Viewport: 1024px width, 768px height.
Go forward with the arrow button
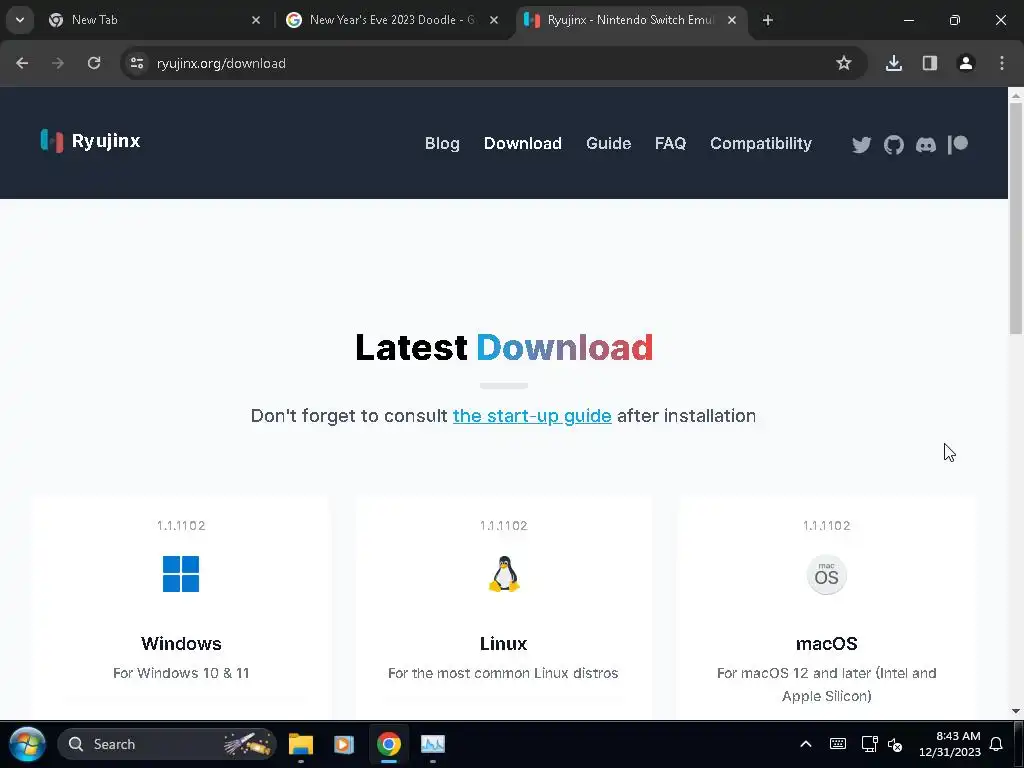[58, 63]
